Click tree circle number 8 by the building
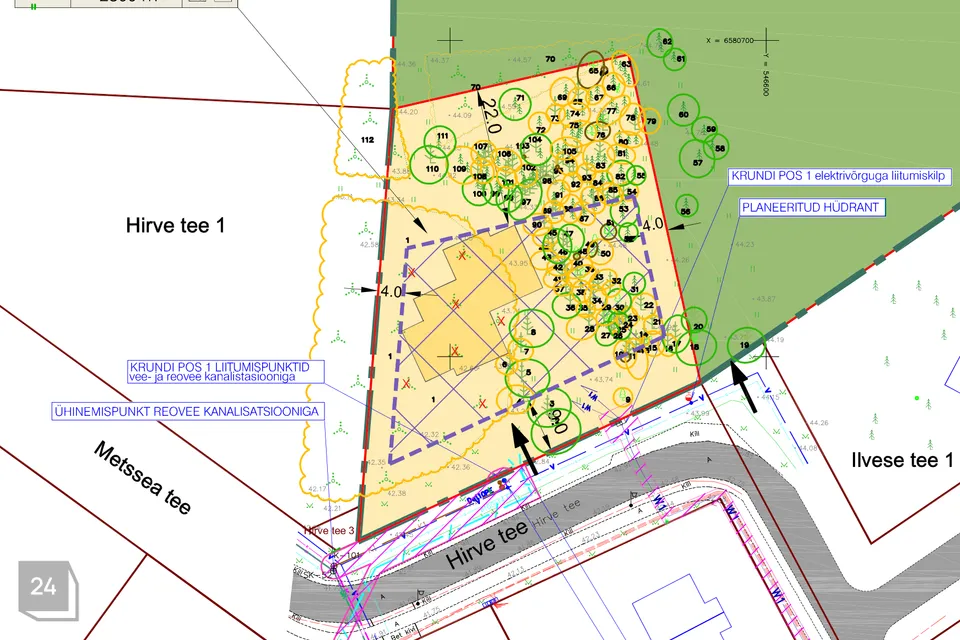 point(531,328)
